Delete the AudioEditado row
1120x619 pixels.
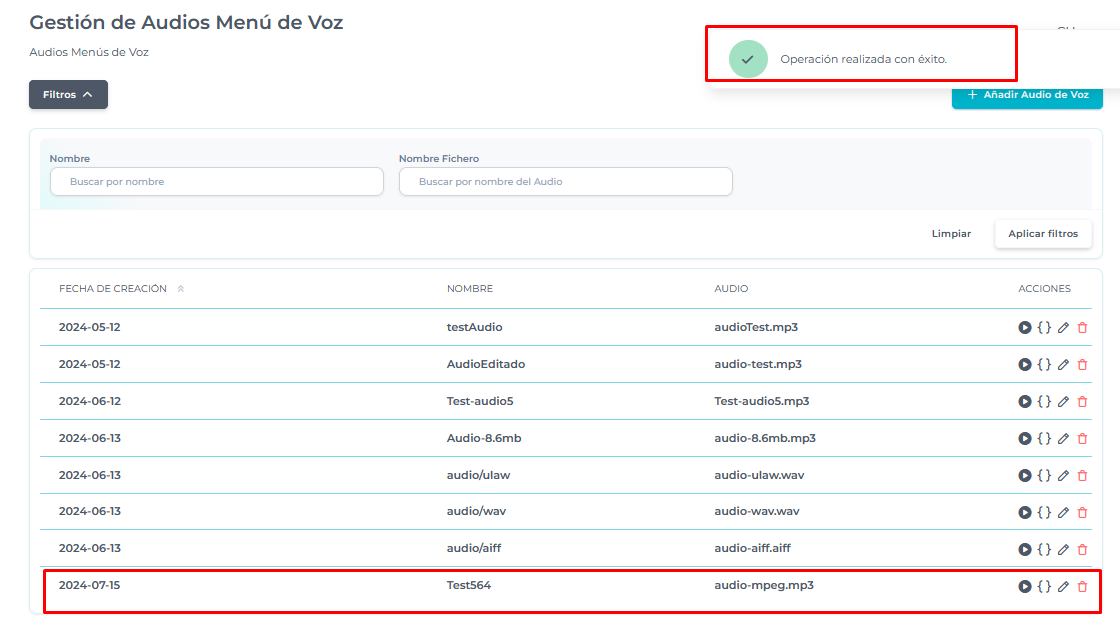coord(1082,365)
